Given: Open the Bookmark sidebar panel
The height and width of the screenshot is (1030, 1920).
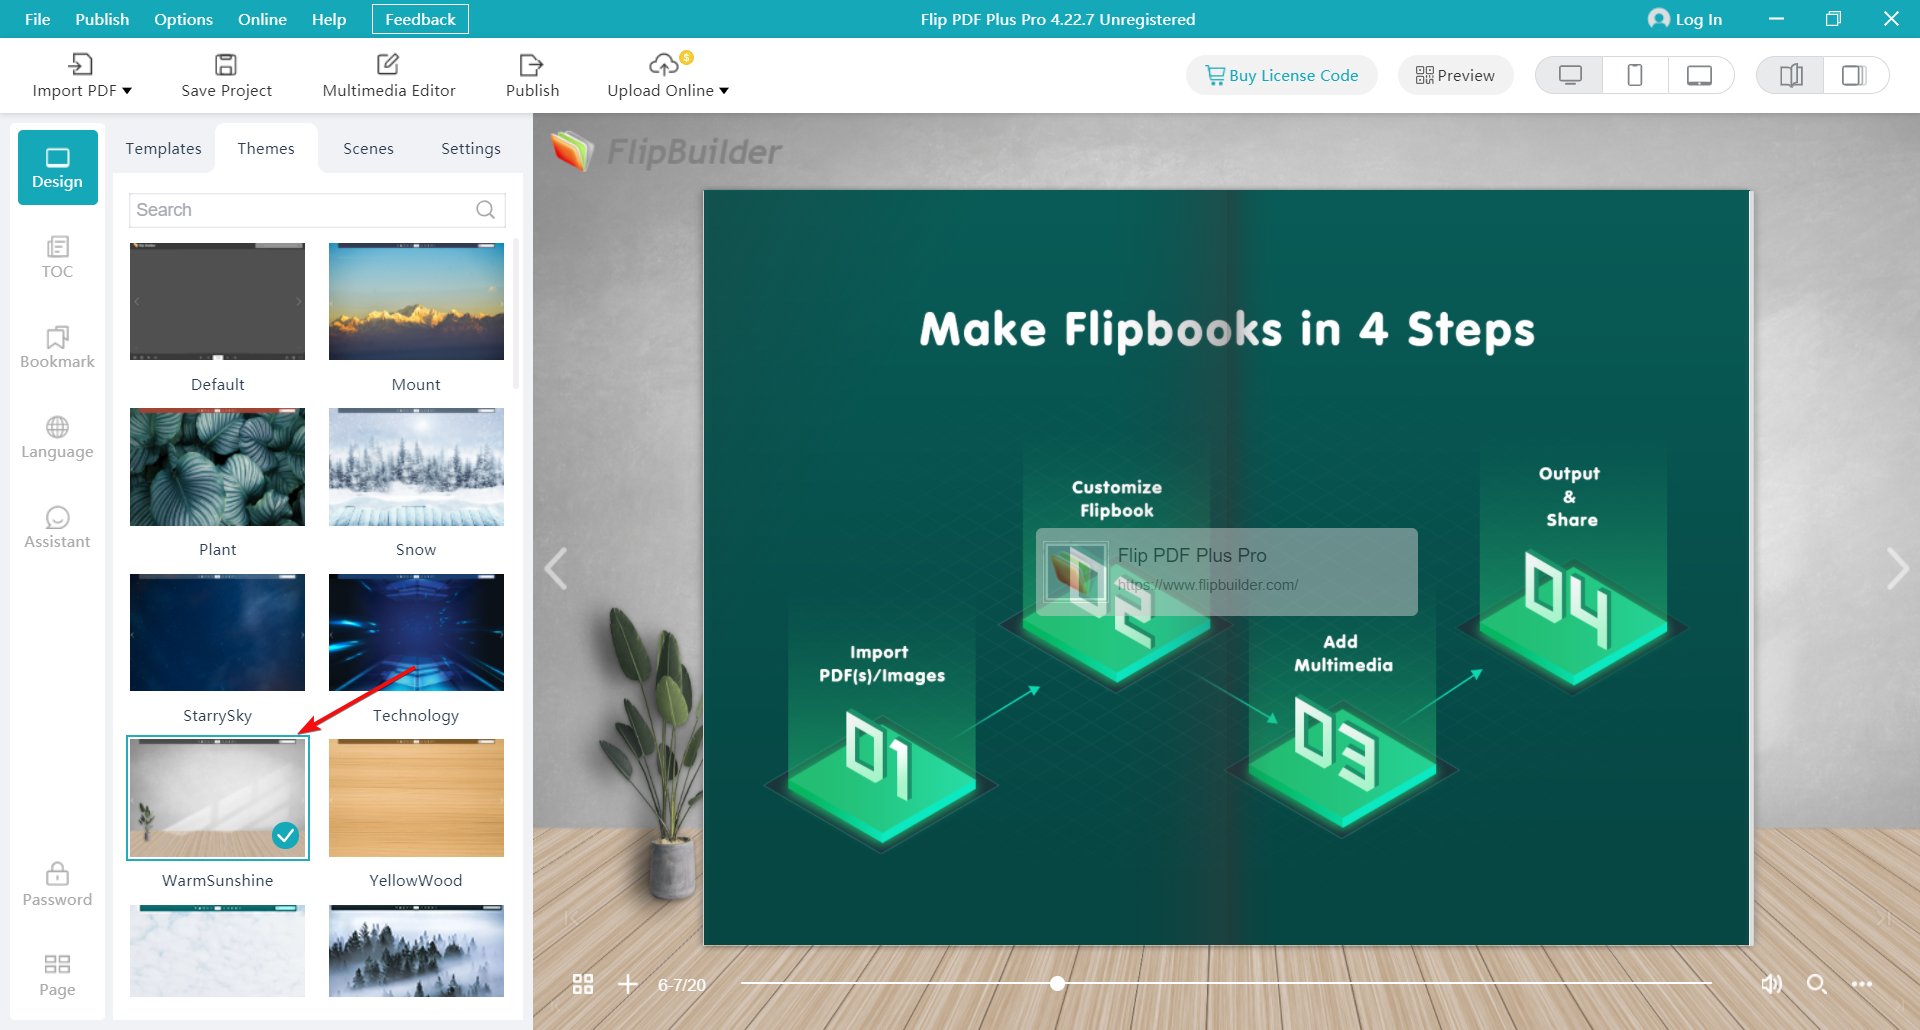Looking at the screenshot, I should pyautogui.click(x=57, y=347).
